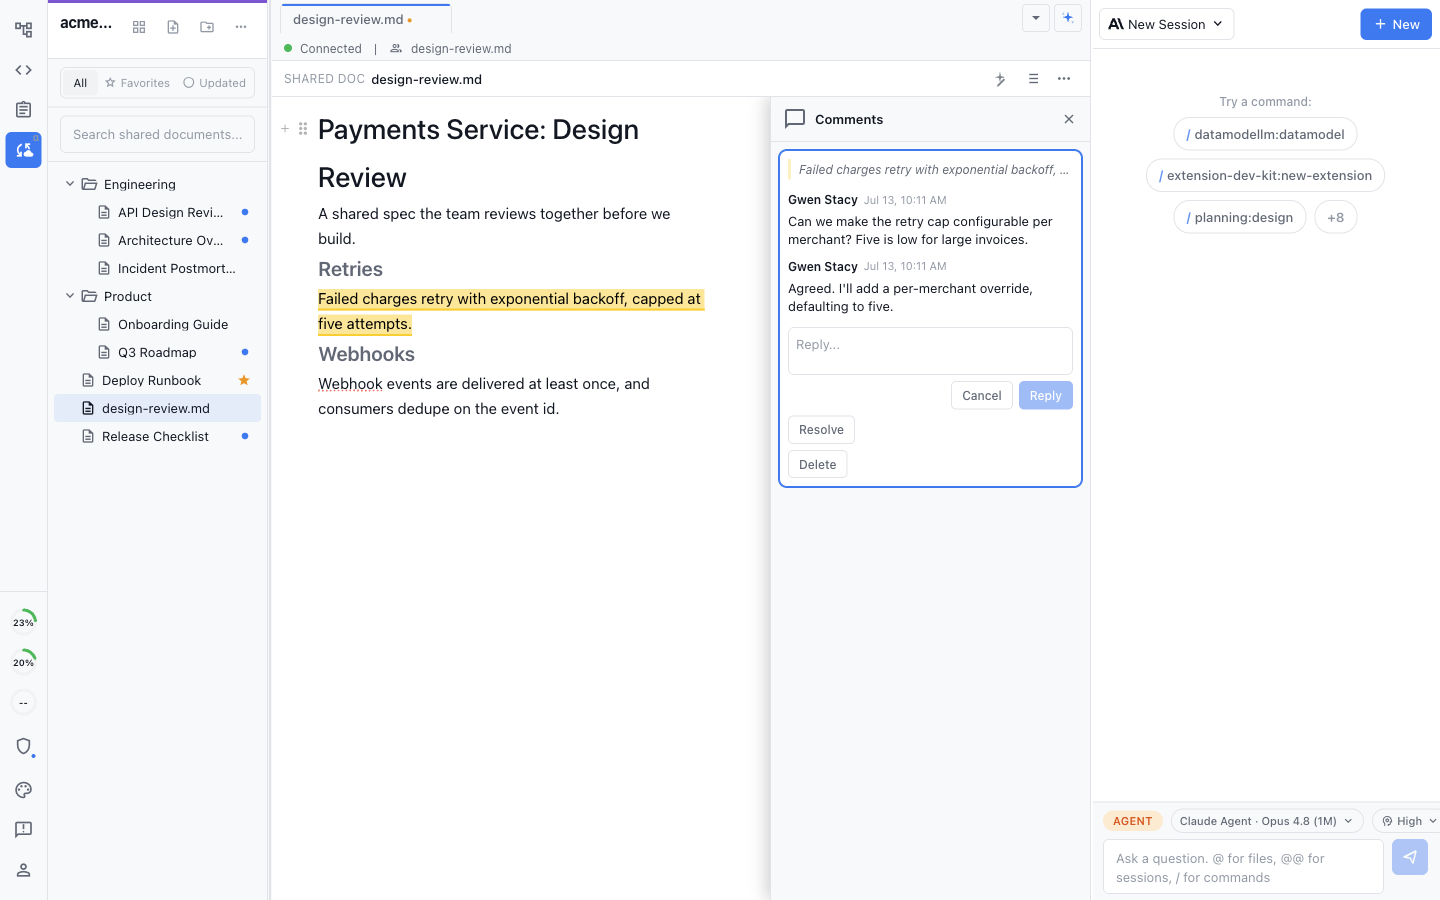Collapse the Product folder
The image size is (1440, 900).
point(70,296)
